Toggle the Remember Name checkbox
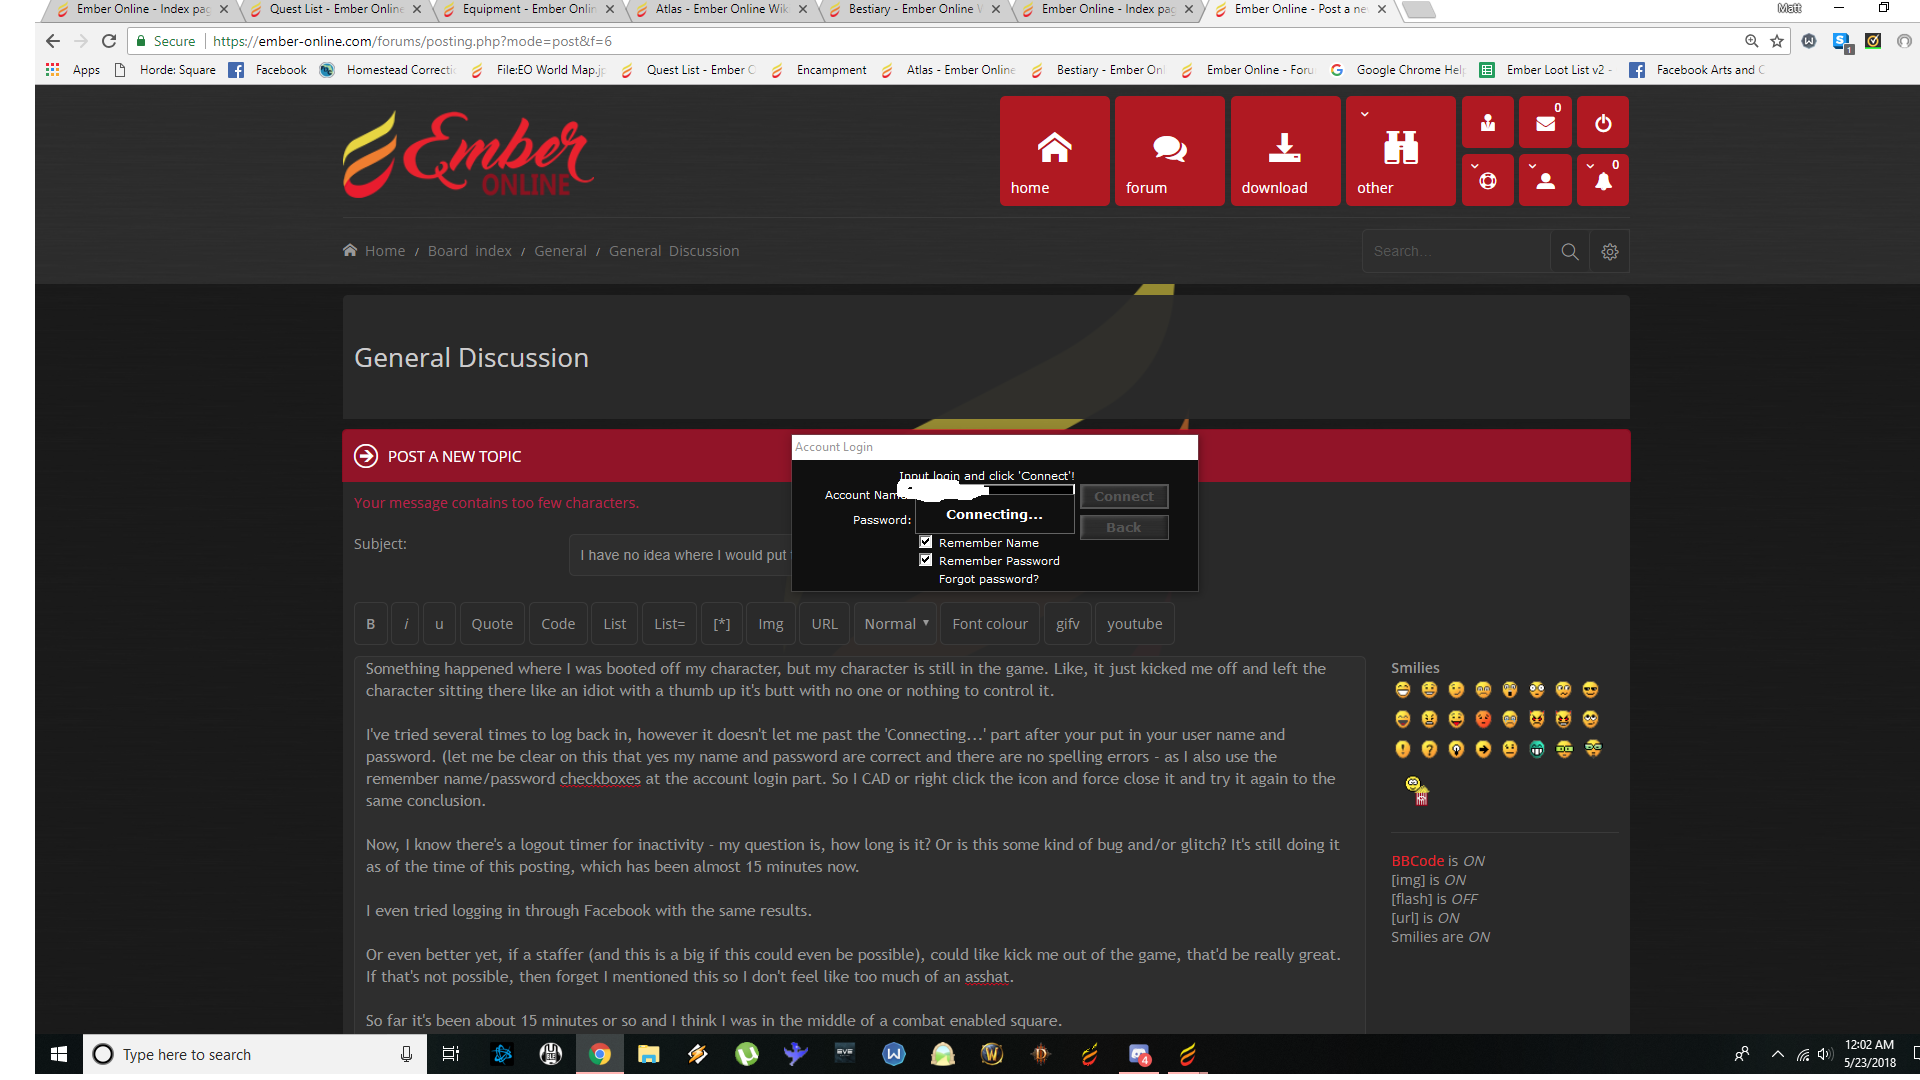This screenshot has width=1920, height=1080. click(x=926, y=542)
